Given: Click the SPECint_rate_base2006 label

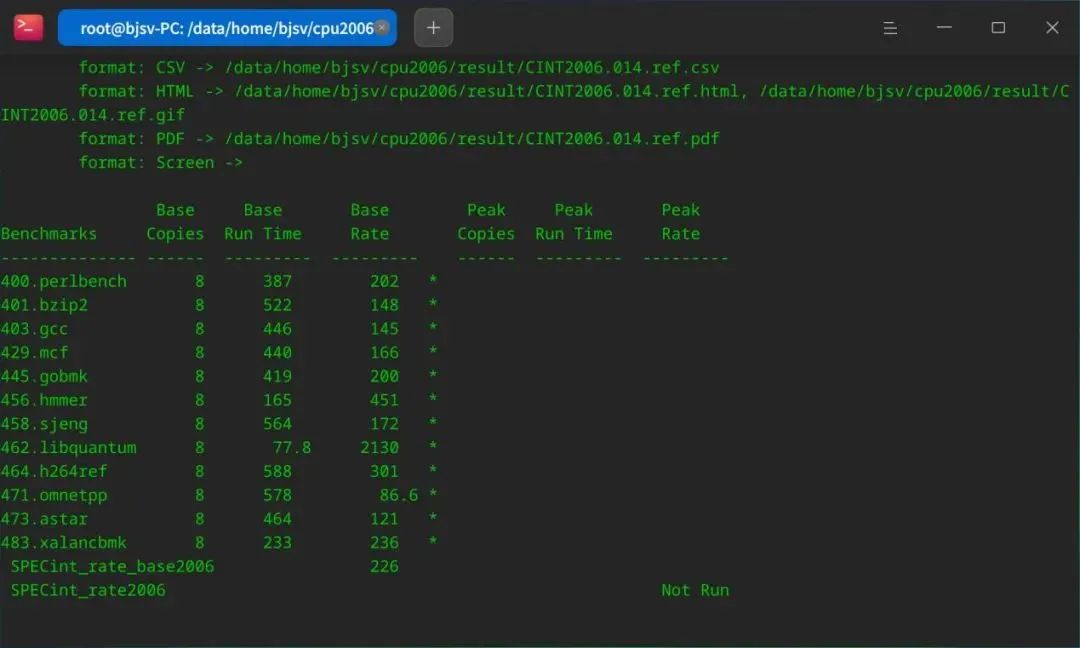Looking at the screenshot, I should pyautogui.click(x=112, y=566).
